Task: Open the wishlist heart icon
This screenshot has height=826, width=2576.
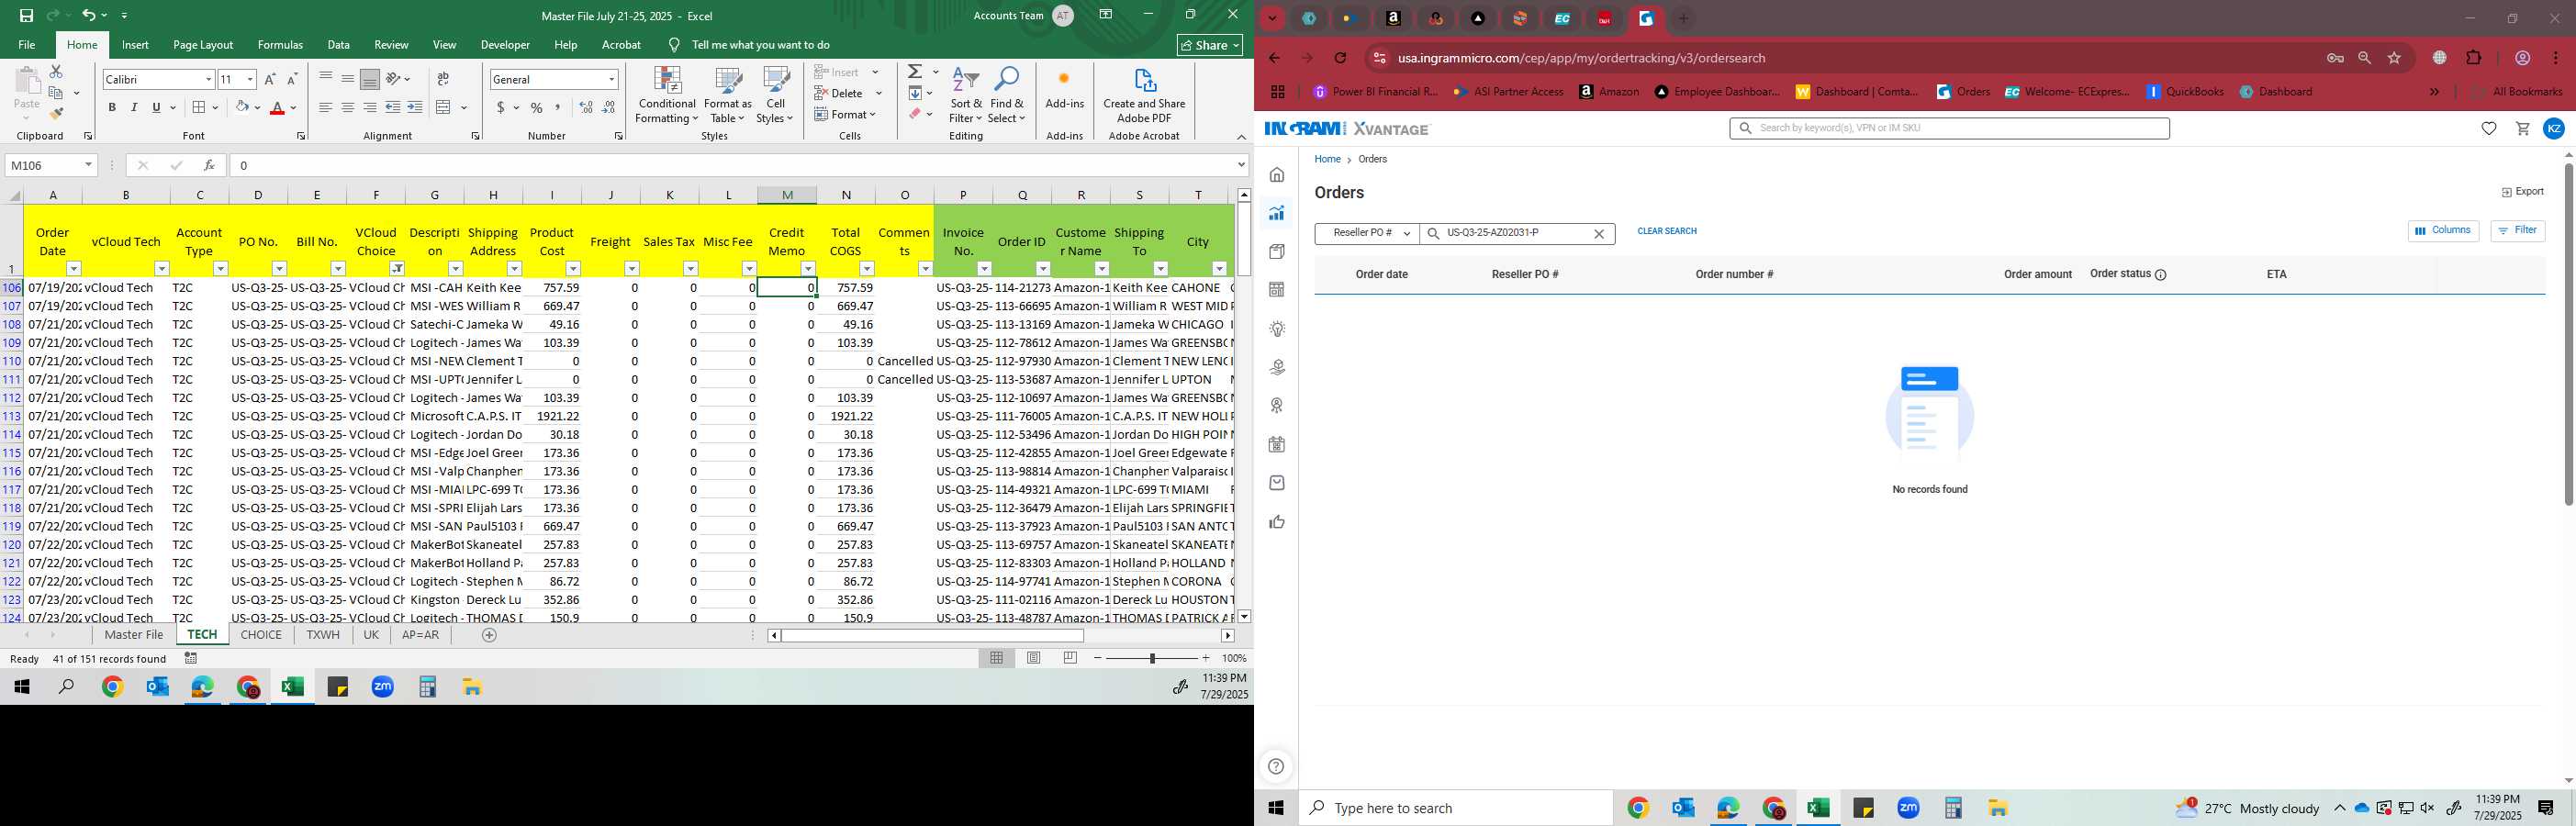Action: tap(2489, 128)
